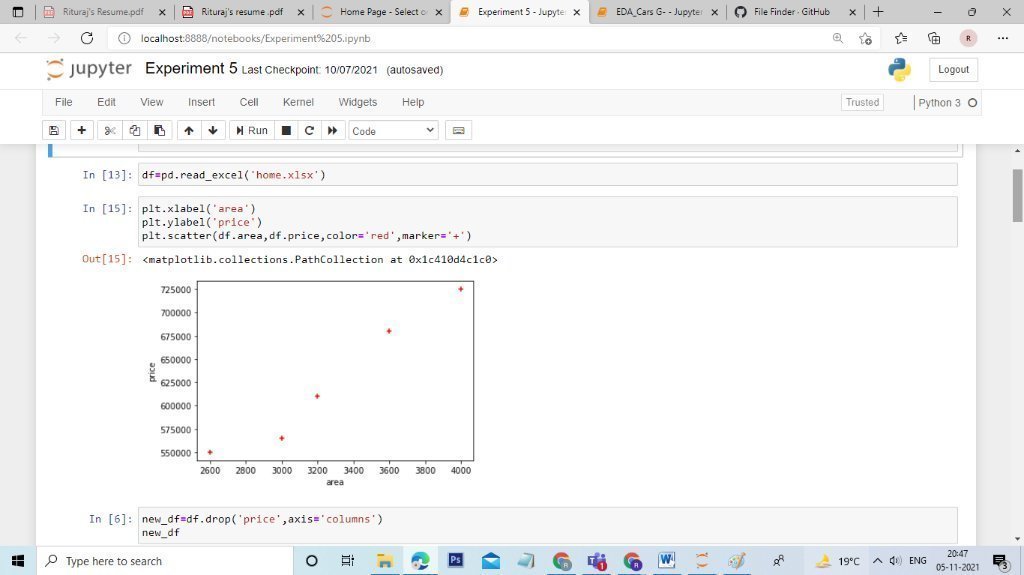Click the Logout button
1024x575 pixels.
click(953, 69)
